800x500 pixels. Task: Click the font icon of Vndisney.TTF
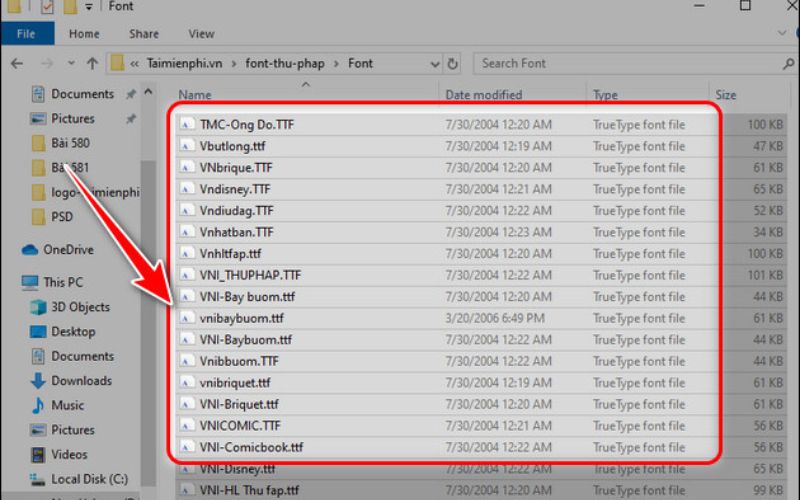click(187, 189)
